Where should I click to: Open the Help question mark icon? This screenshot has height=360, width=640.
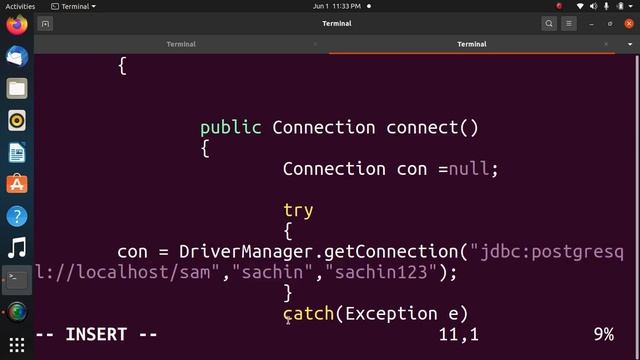coord(17,216)
